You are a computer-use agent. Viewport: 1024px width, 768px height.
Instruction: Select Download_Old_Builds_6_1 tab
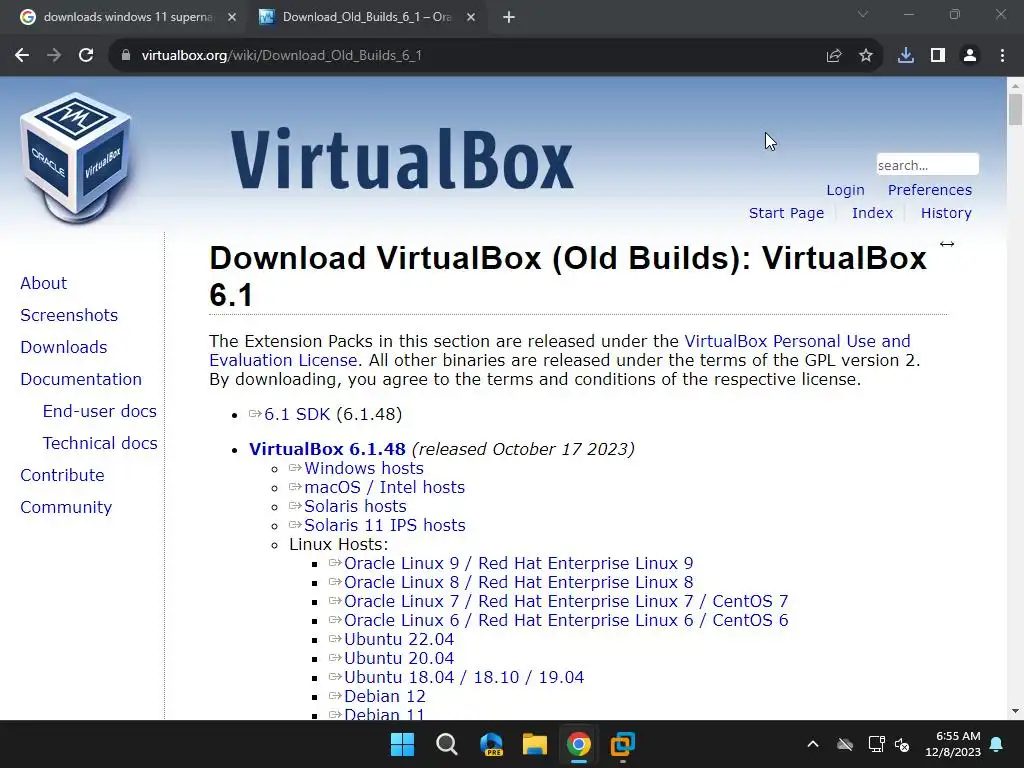[366, 18]
